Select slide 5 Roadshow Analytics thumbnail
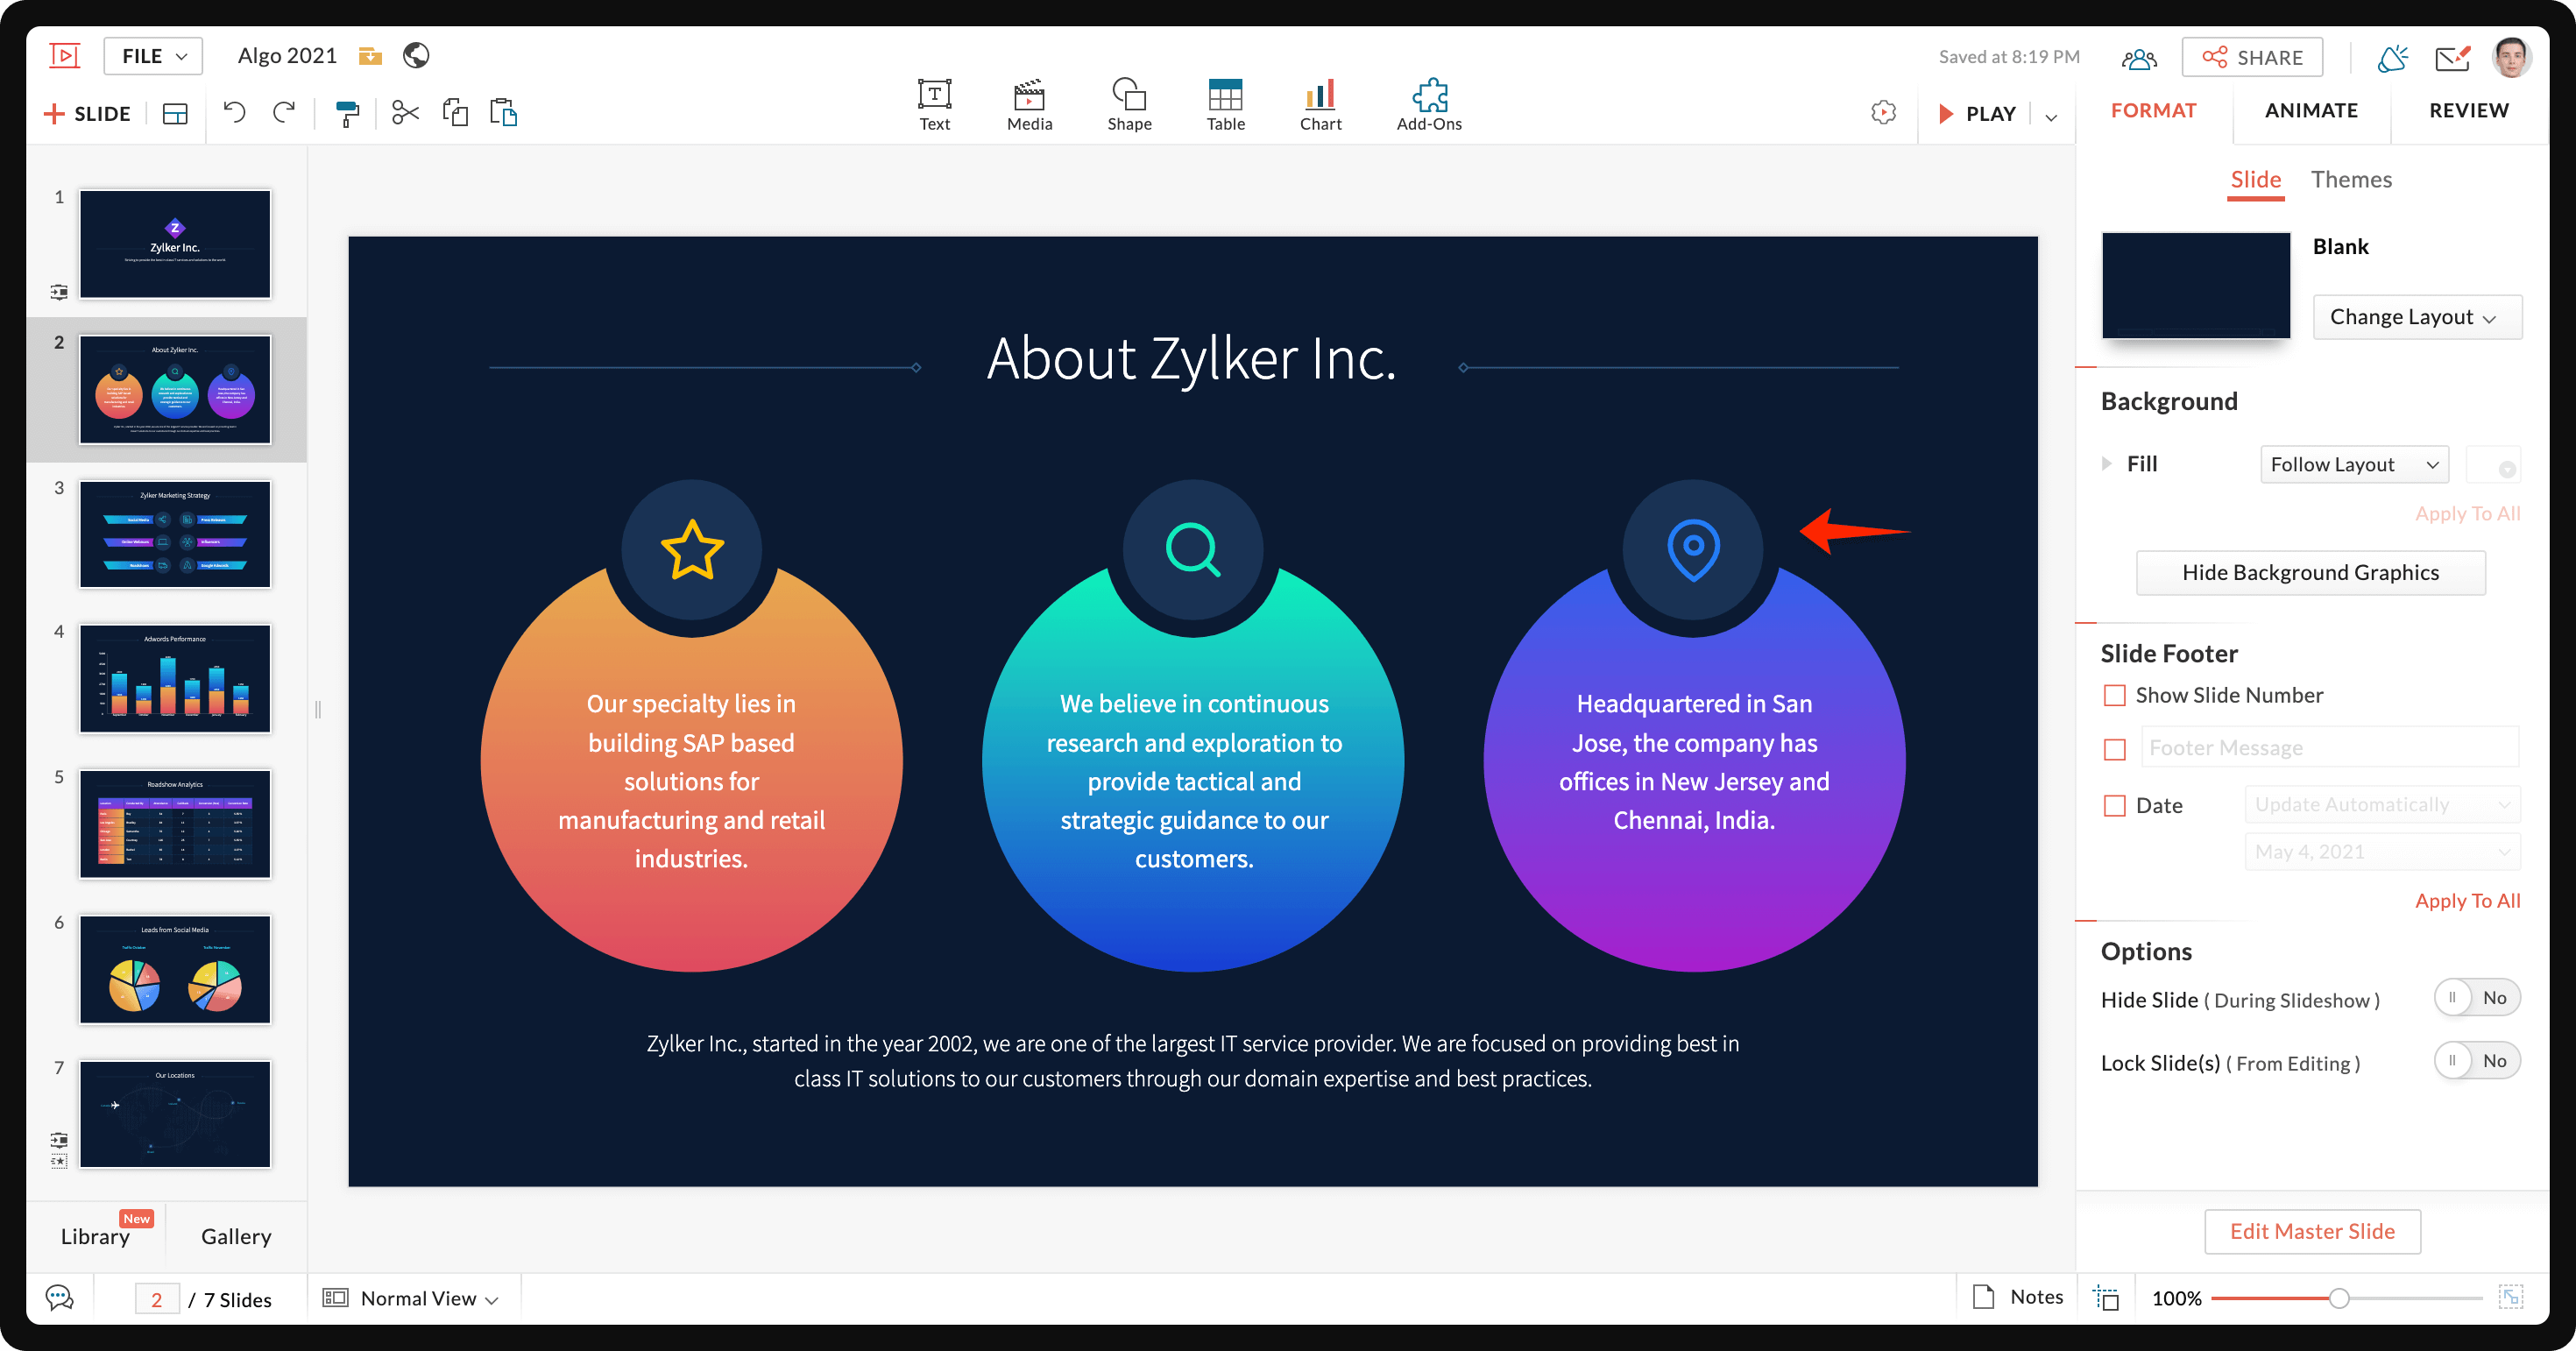Image resolution: width=2576 pixels, height=1351 pixels. pyautogui.click(x=175, y=824)
